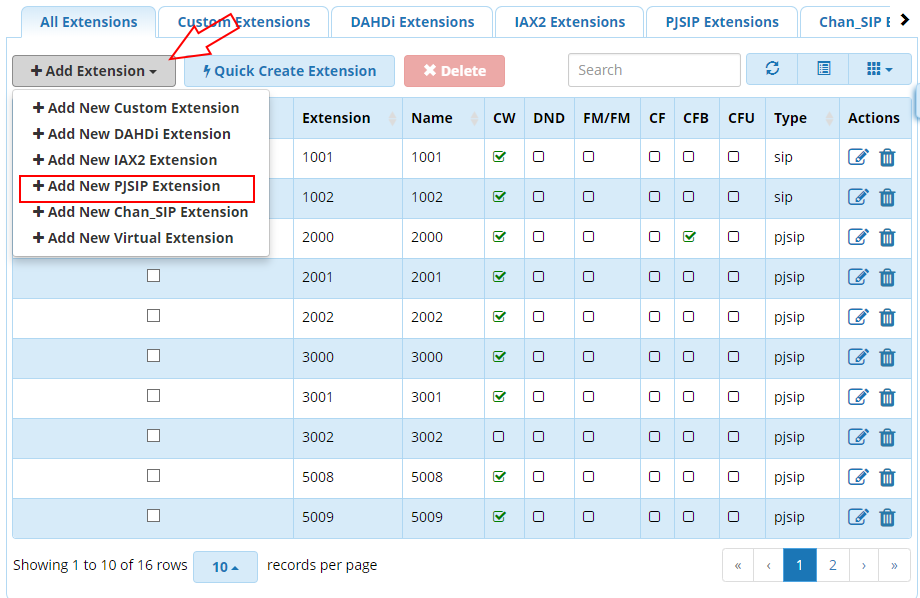Click the Quick Create Extension button
920x598 pixels.
290,71
